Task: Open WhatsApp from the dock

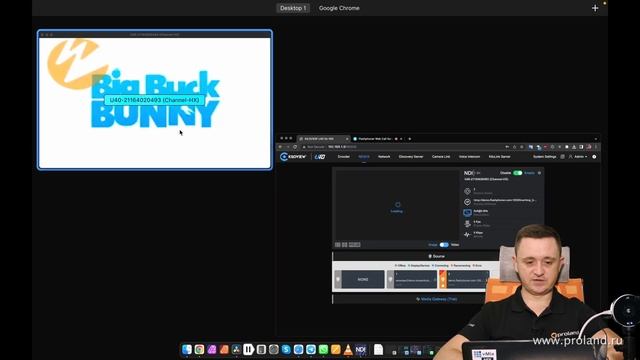Action: (323, 349)
